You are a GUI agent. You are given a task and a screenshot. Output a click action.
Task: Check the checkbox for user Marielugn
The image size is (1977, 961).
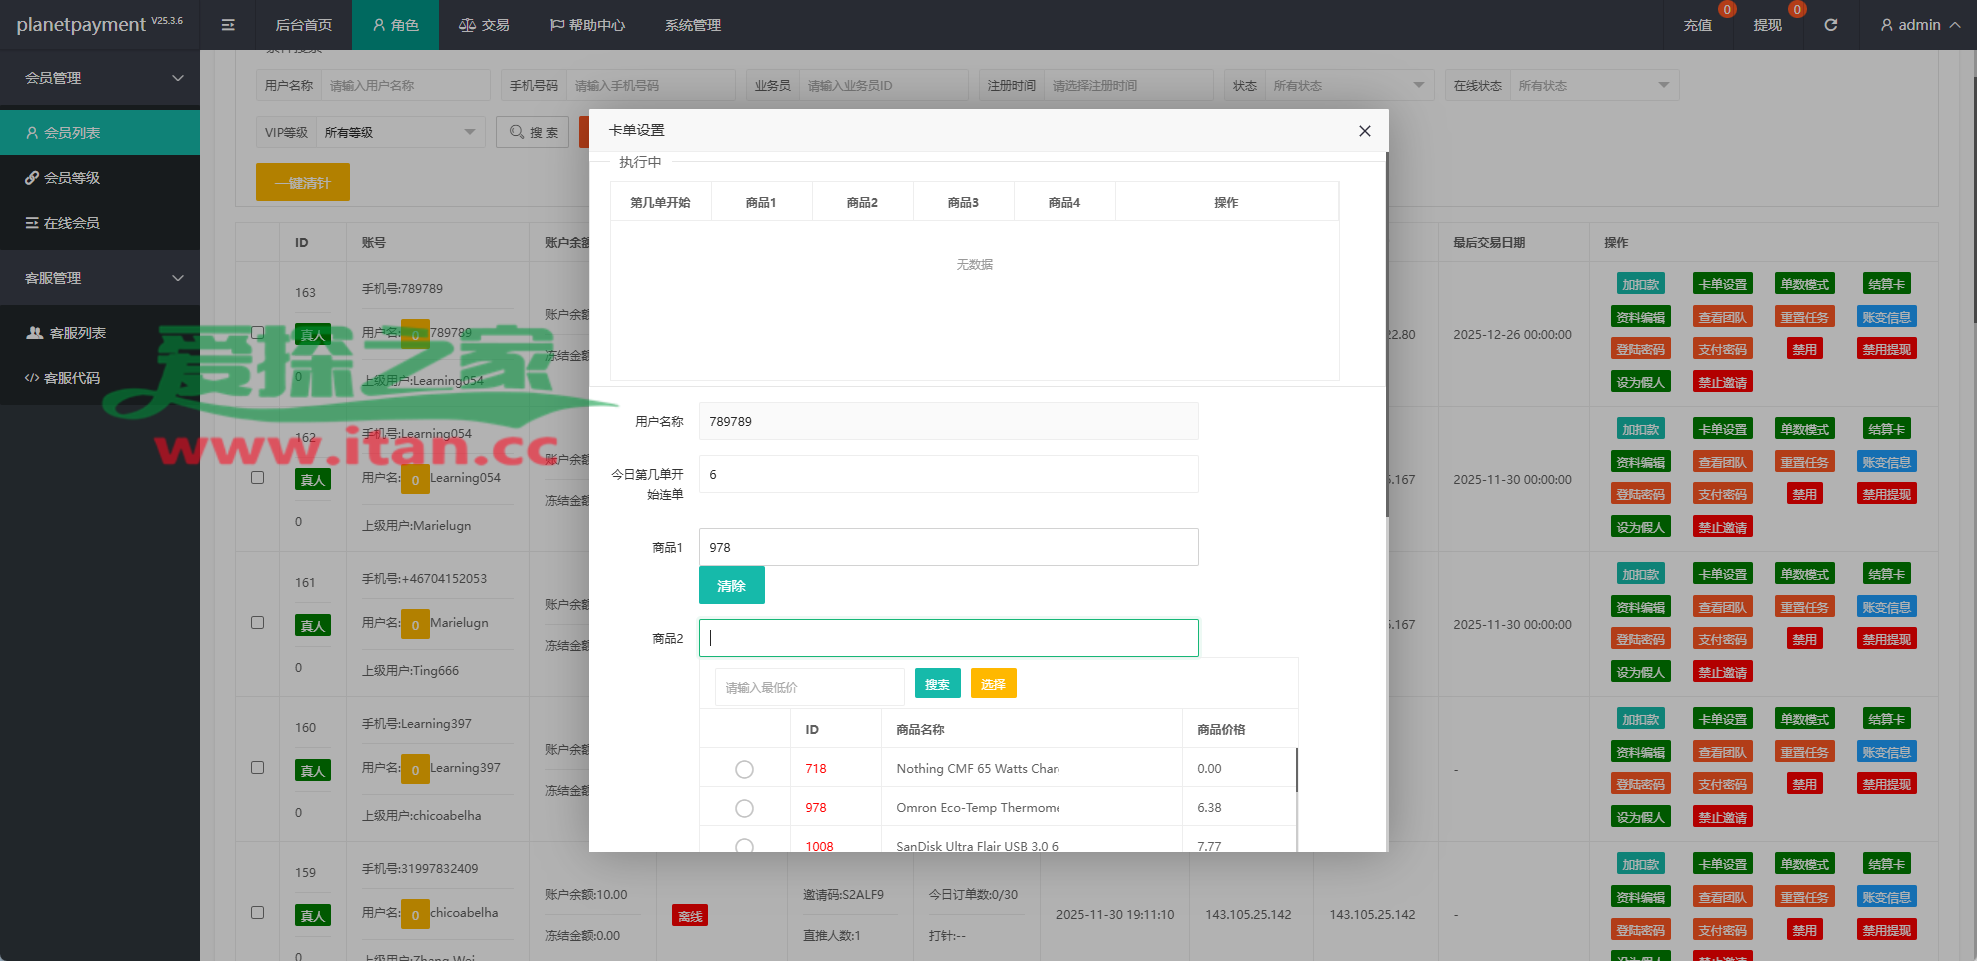pos(257,623)
